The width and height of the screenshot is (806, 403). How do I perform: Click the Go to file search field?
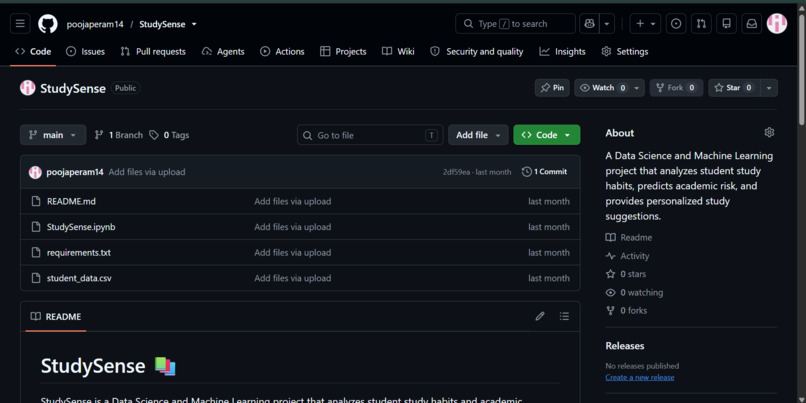pyautogui.click(x=370, y=135)
